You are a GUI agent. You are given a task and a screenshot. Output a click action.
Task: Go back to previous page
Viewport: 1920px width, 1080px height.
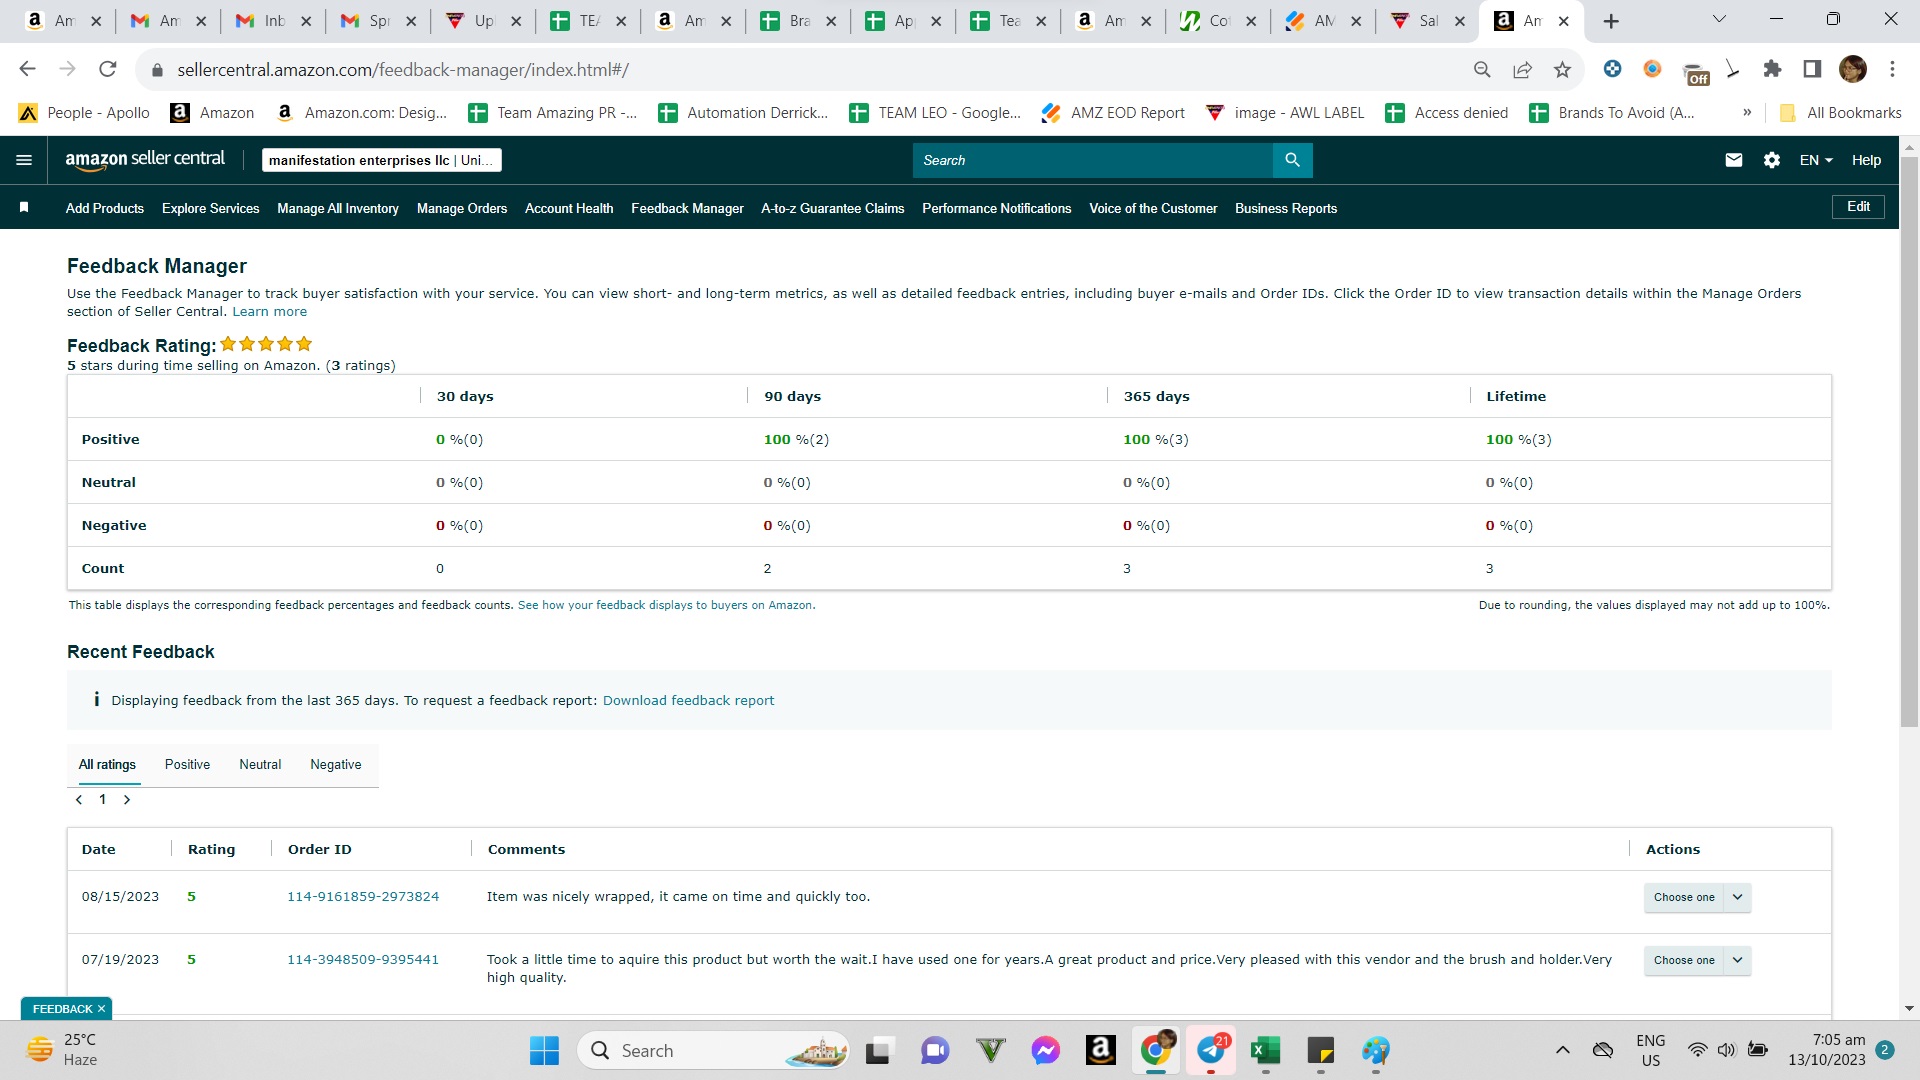[28, 69]
